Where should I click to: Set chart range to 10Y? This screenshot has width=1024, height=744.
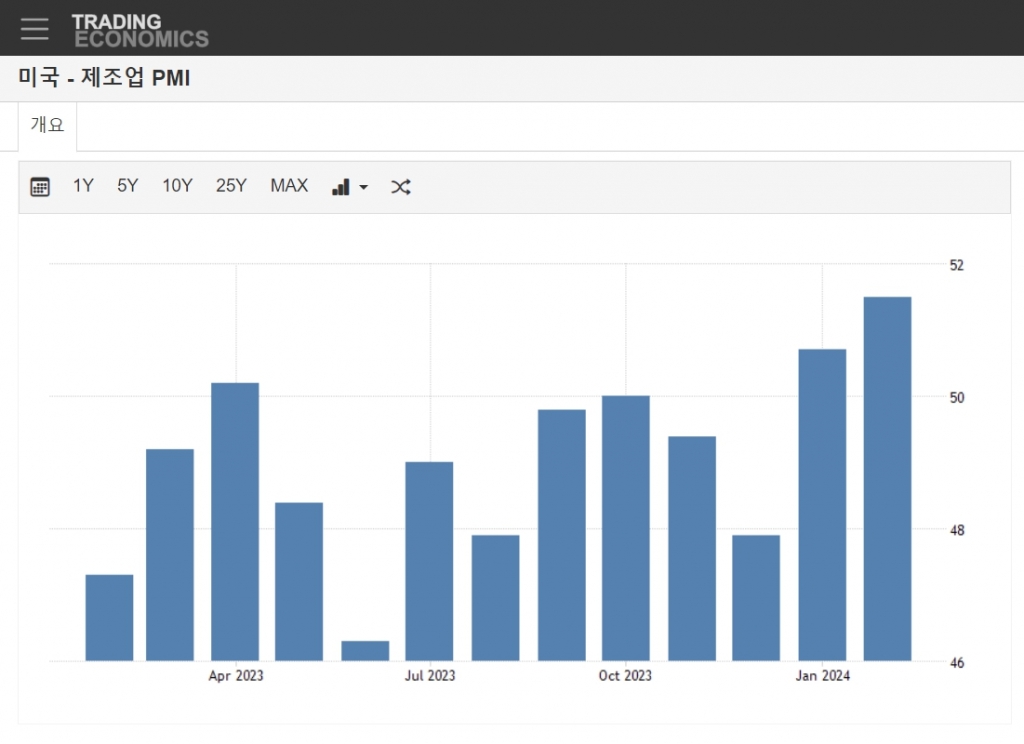point(177,186)
